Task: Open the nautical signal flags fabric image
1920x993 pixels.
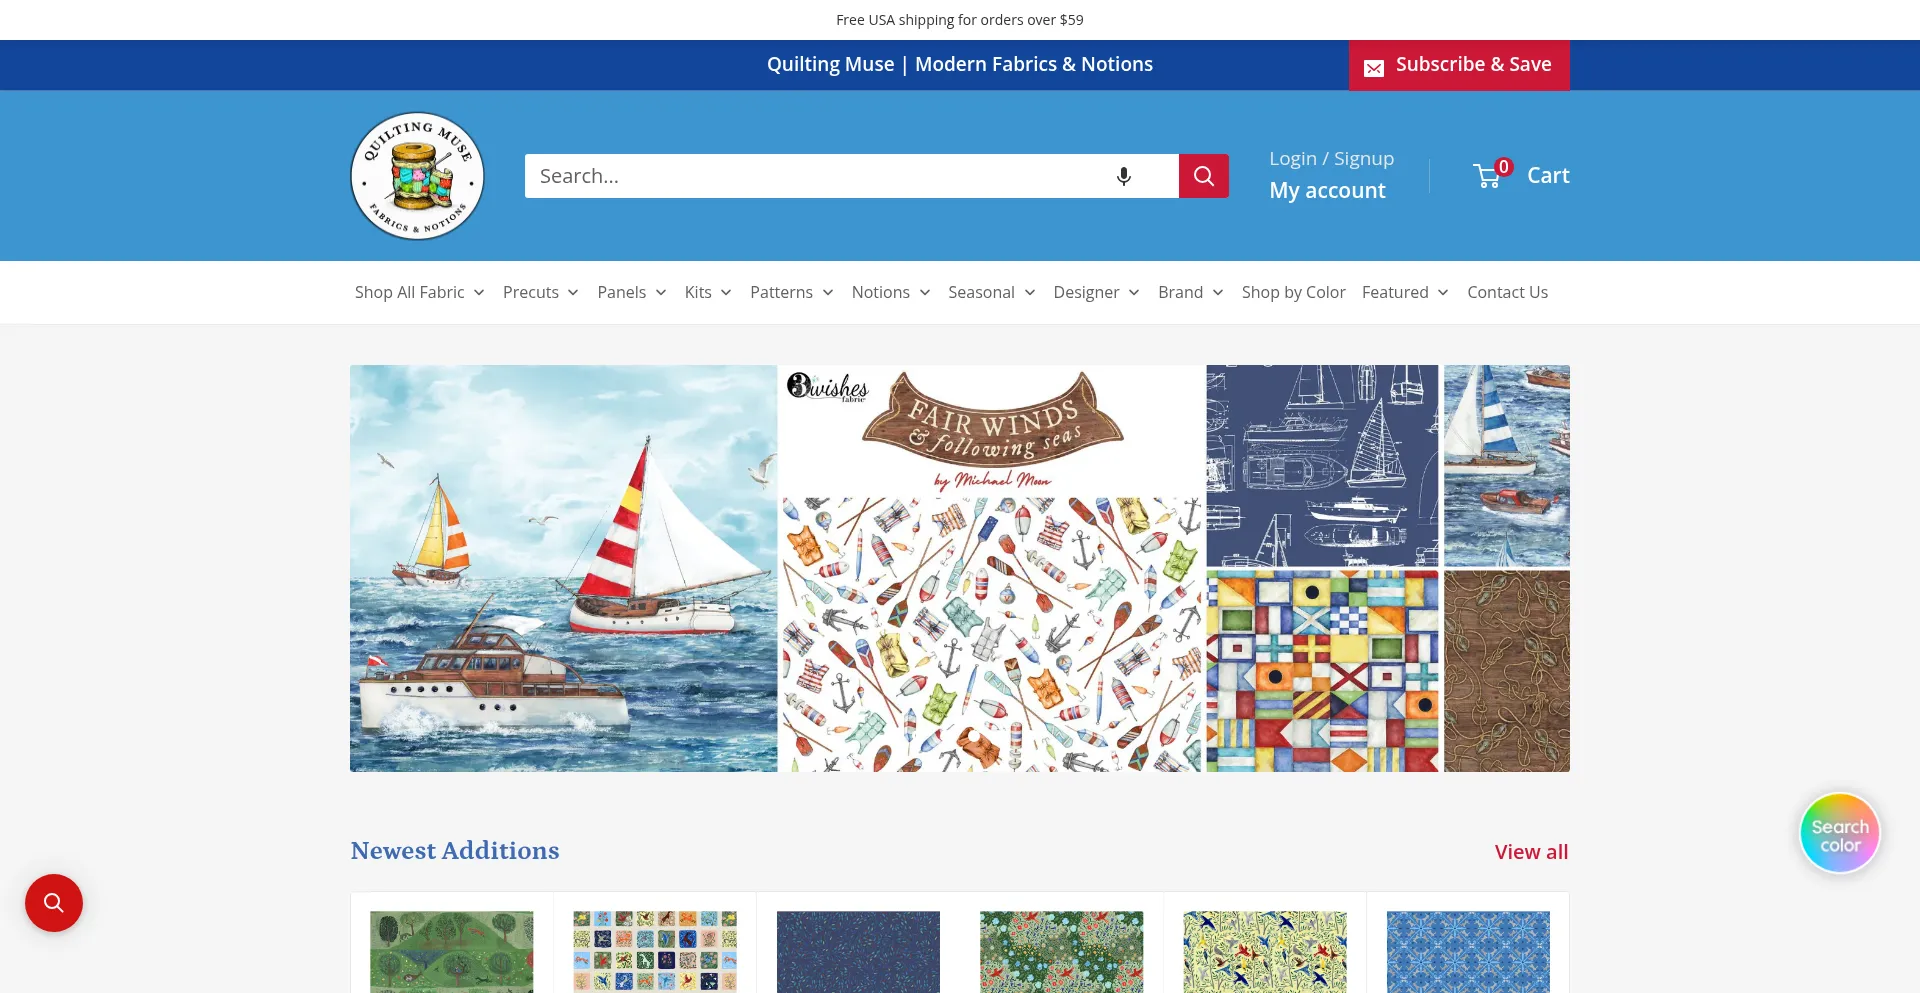Action: (1322, 671)
